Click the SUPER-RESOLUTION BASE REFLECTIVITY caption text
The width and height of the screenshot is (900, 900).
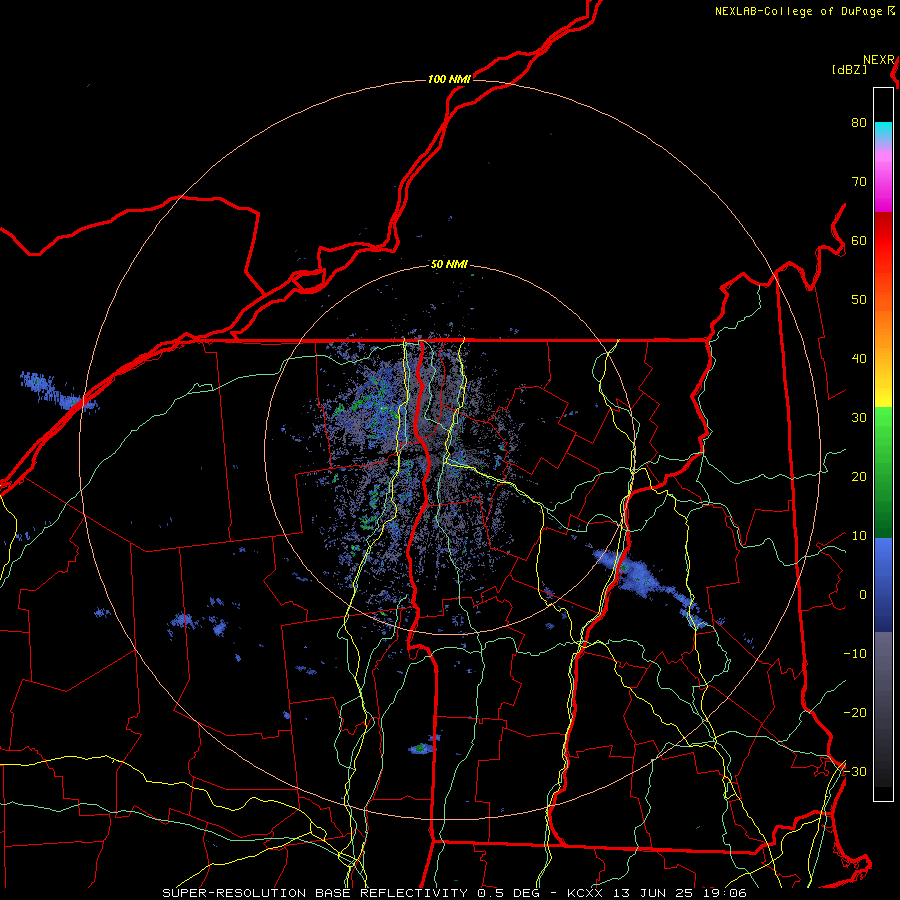[313, 893]
